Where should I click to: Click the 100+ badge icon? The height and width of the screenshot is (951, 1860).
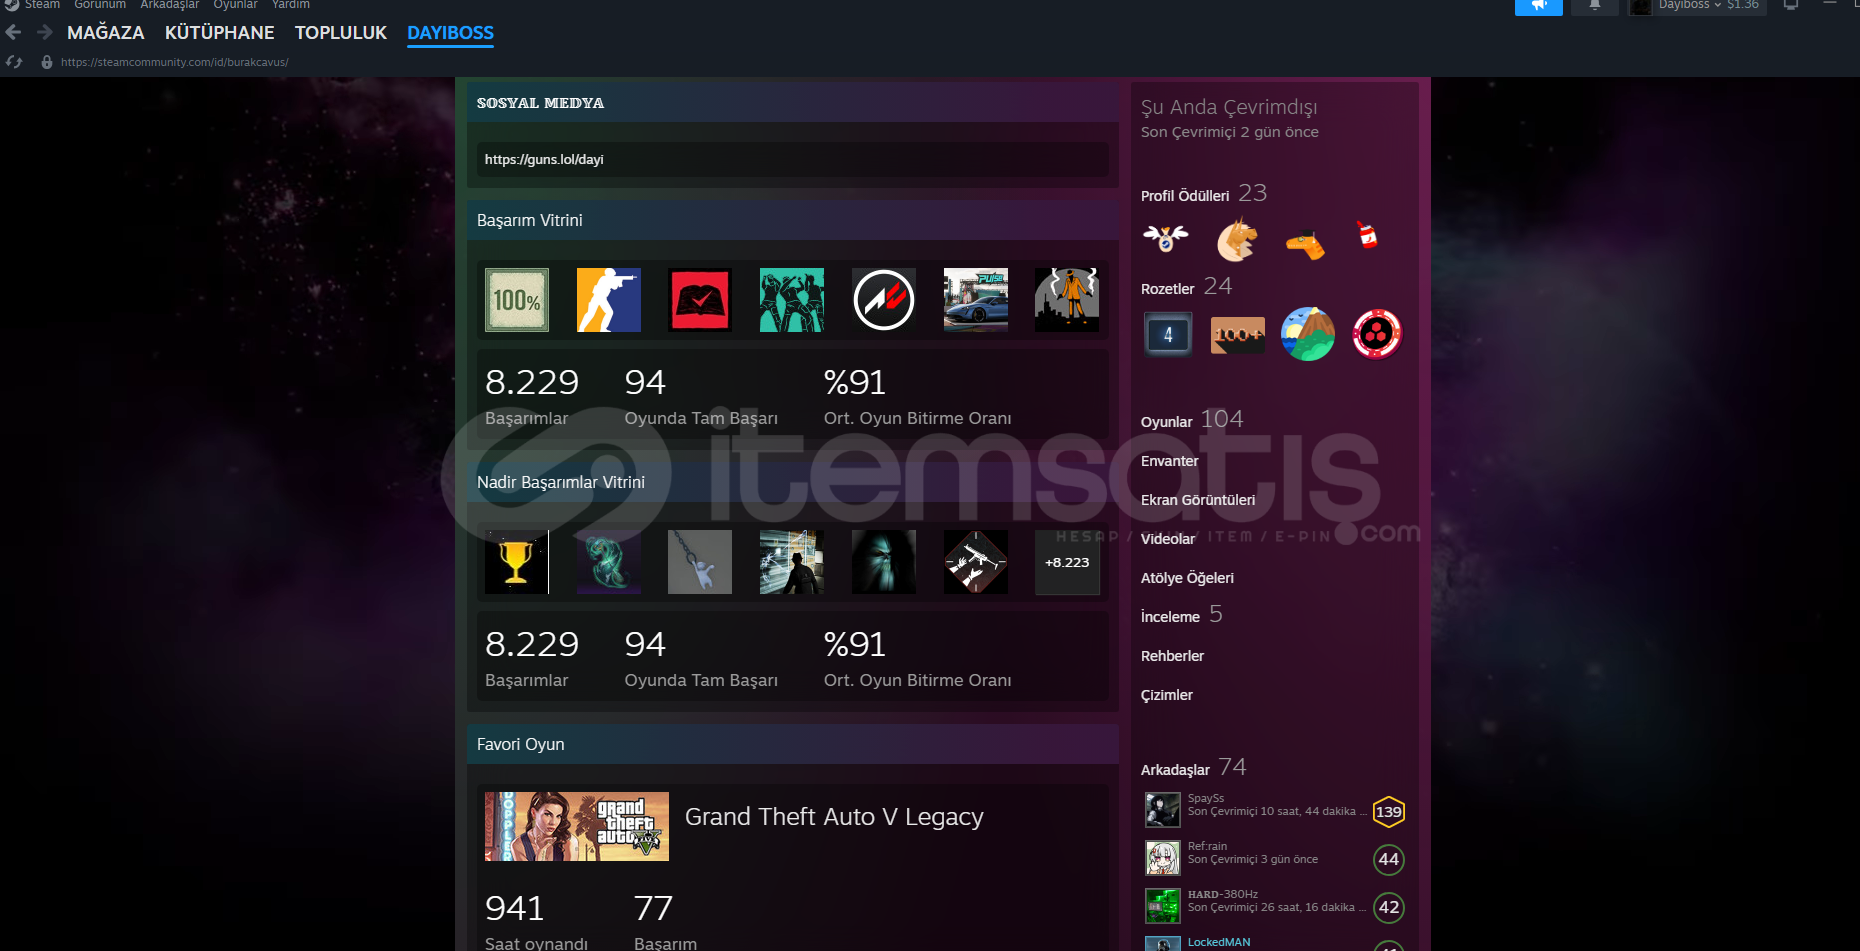point(1238,335)
